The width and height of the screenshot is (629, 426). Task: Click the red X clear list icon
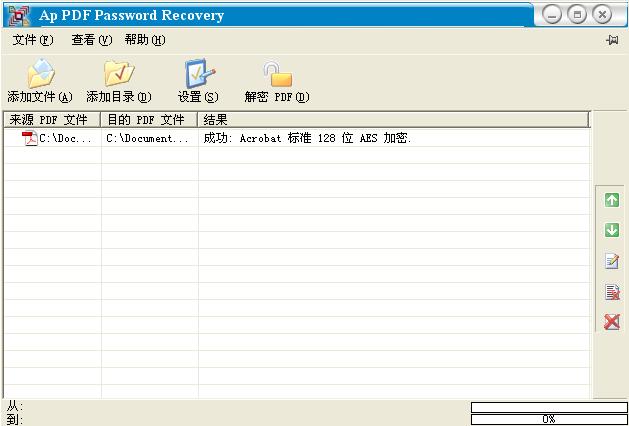tap(612, 322)
